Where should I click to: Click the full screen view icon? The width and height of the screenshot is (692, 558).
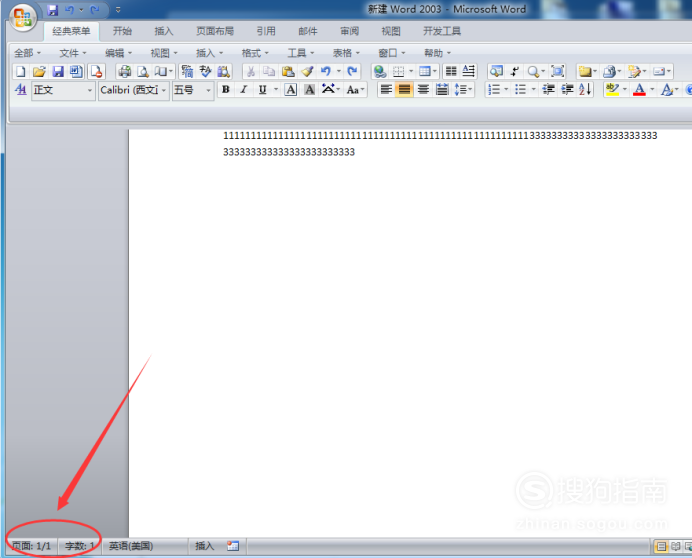coord(557,71)
